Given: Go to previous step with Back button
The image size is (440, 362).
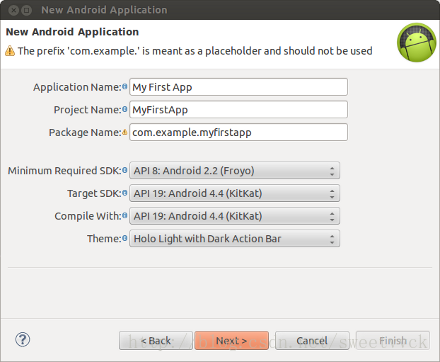Looking at the screenshot, I should (156, 340).
